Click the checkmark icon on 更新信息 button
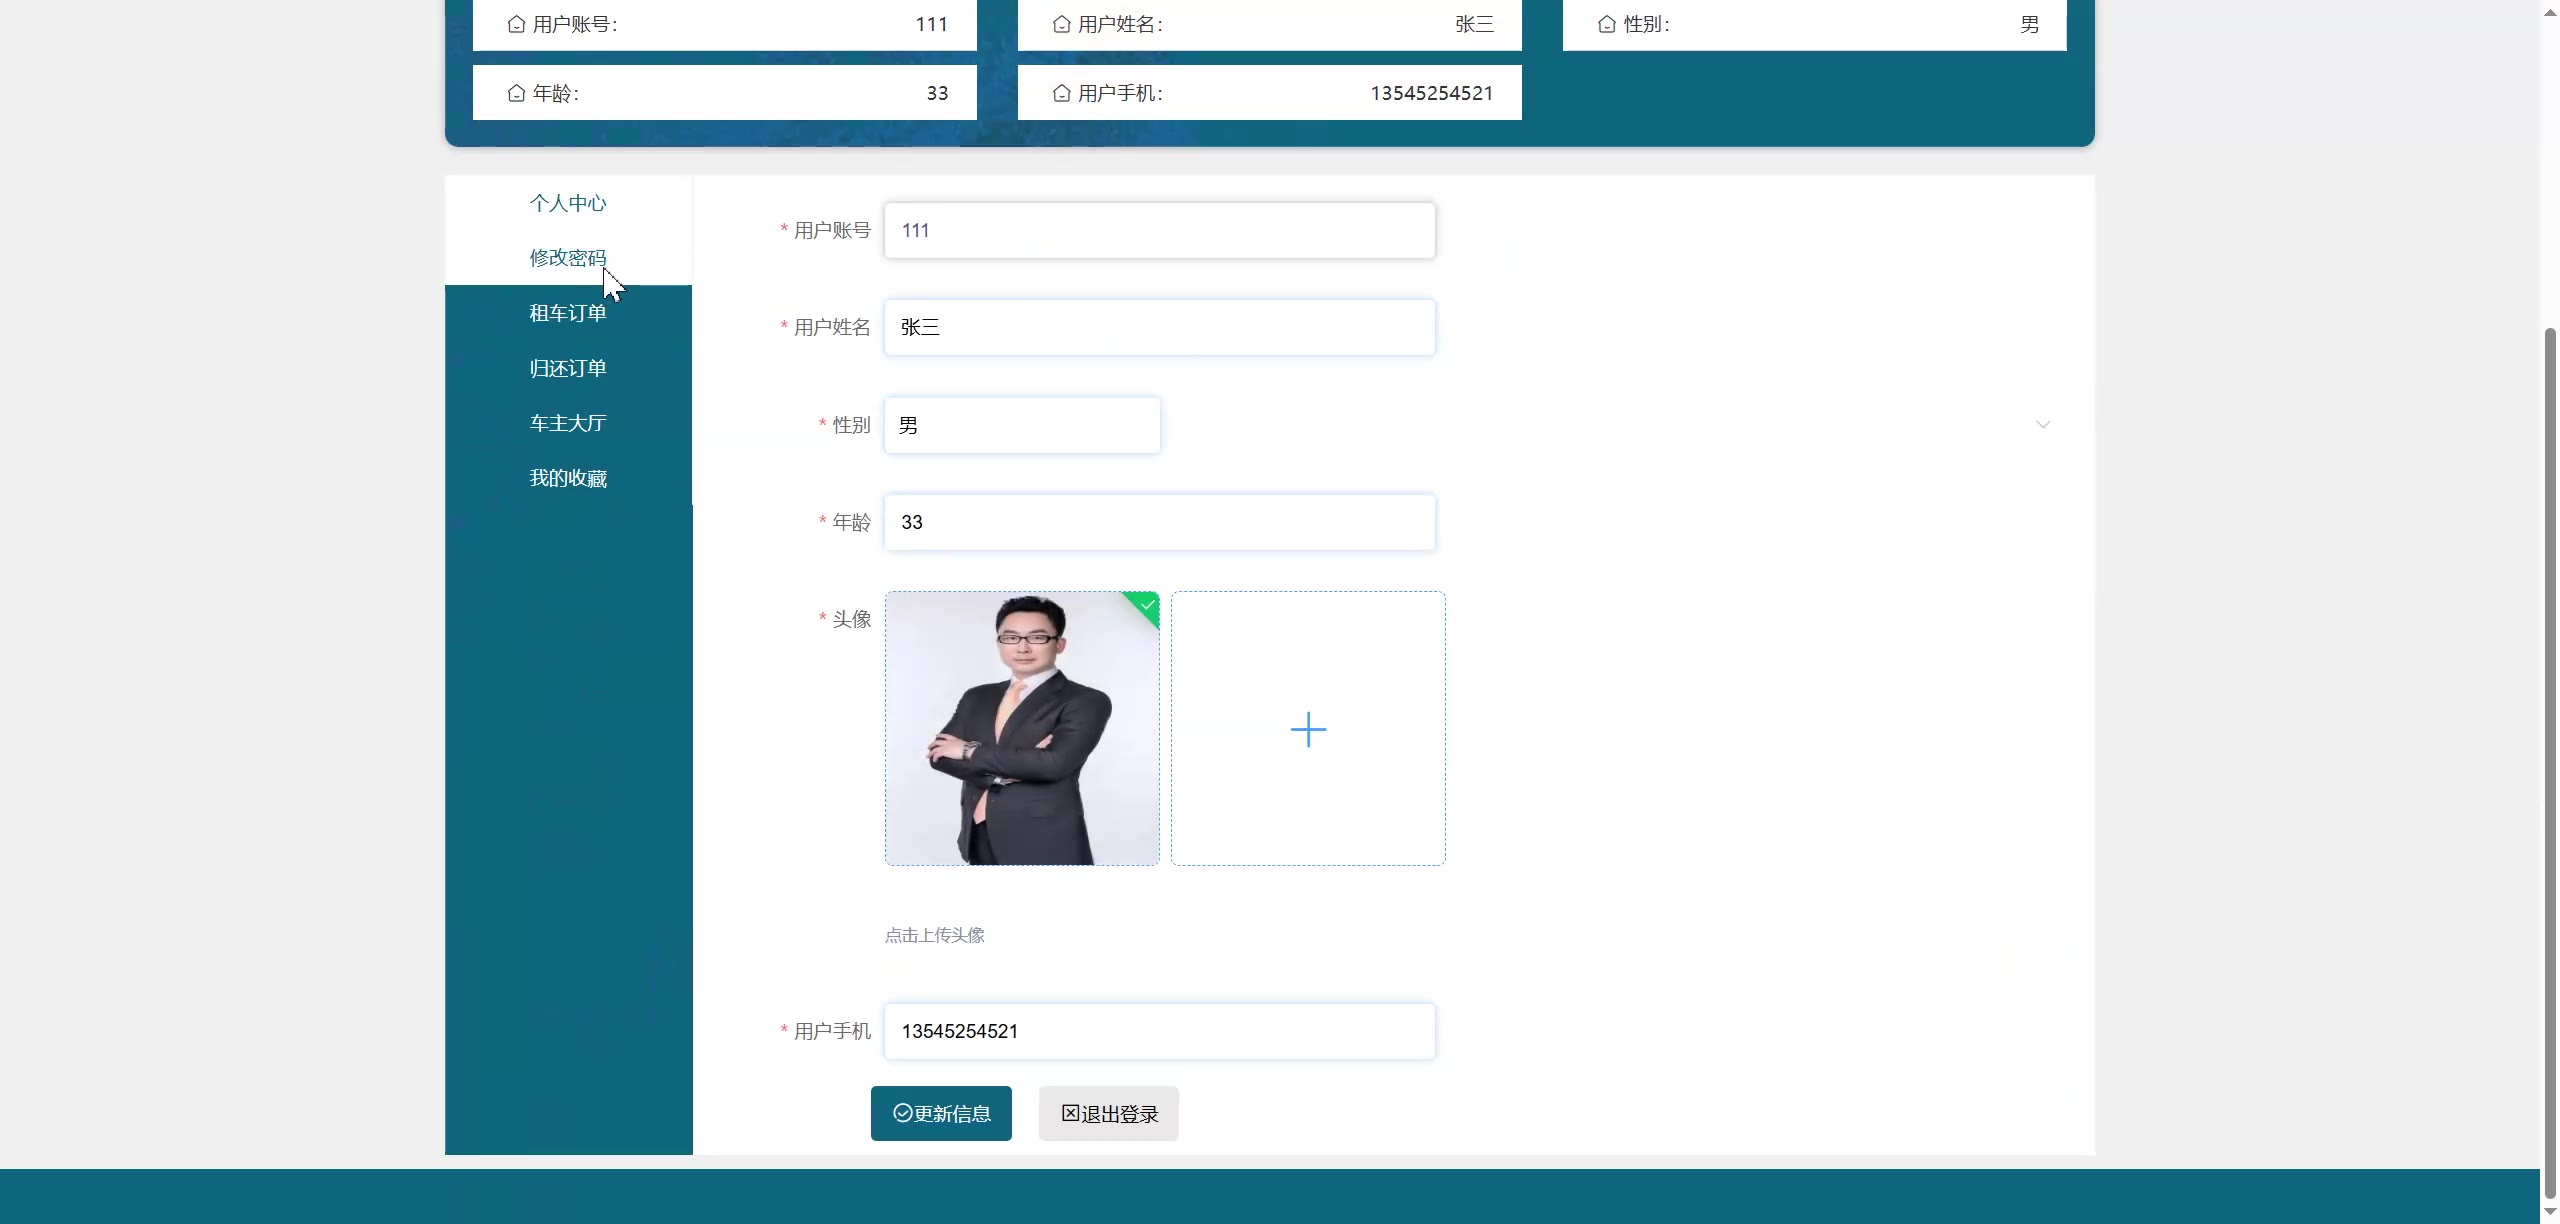This screenshot has height=1224, width=2560. click(902, 1113)
